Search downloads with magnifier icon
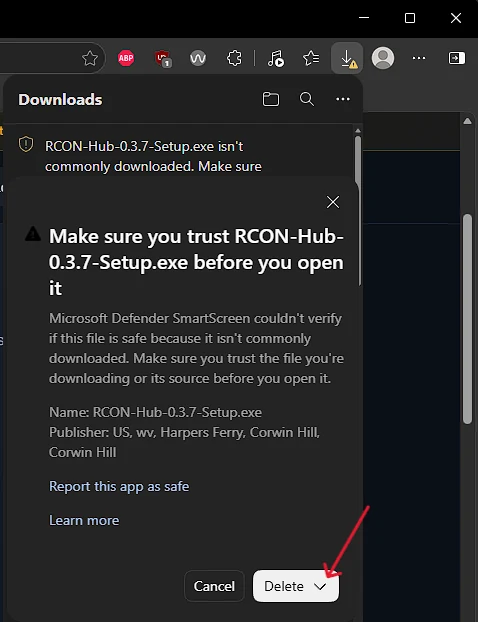 tap(307, 99)
